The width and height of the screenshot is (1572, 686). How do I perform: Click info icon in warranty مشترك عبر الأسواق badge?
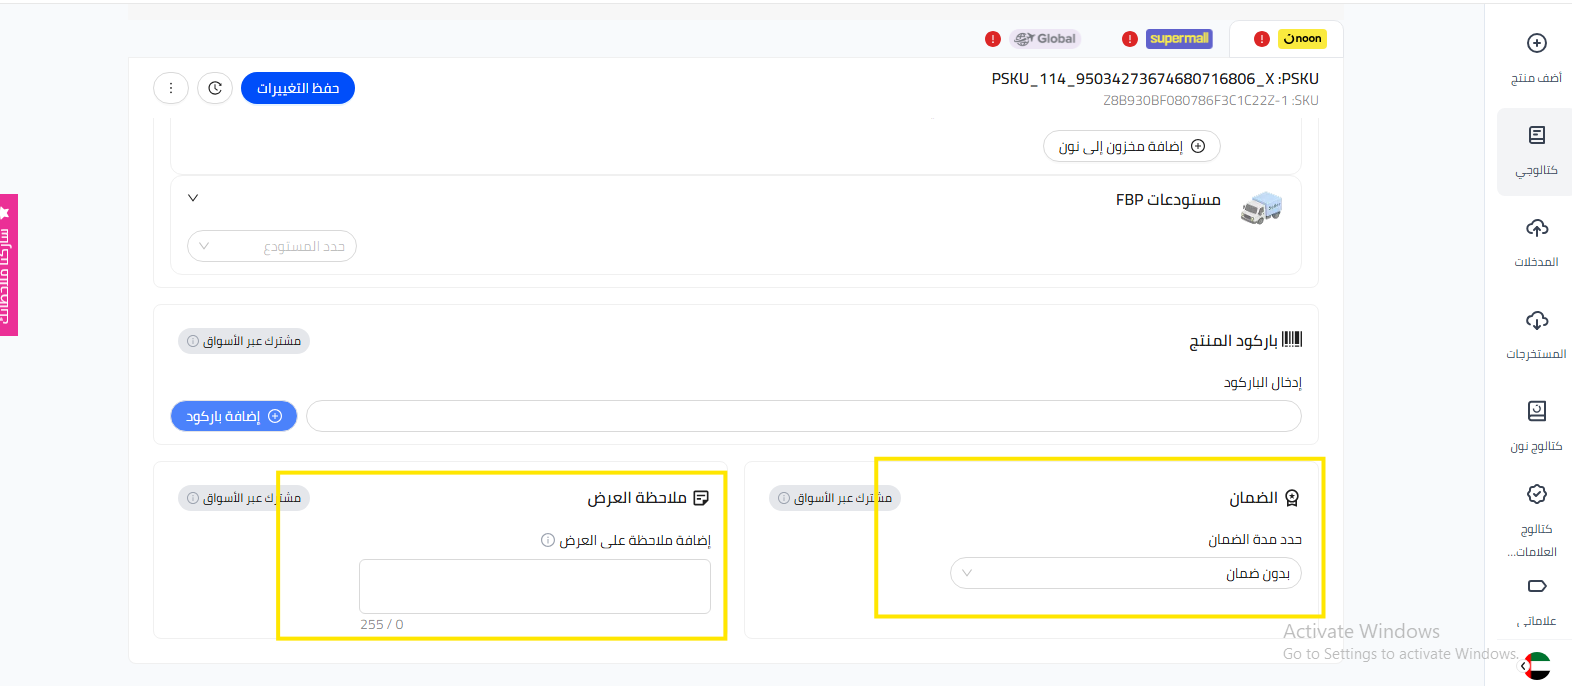point(784,498)
